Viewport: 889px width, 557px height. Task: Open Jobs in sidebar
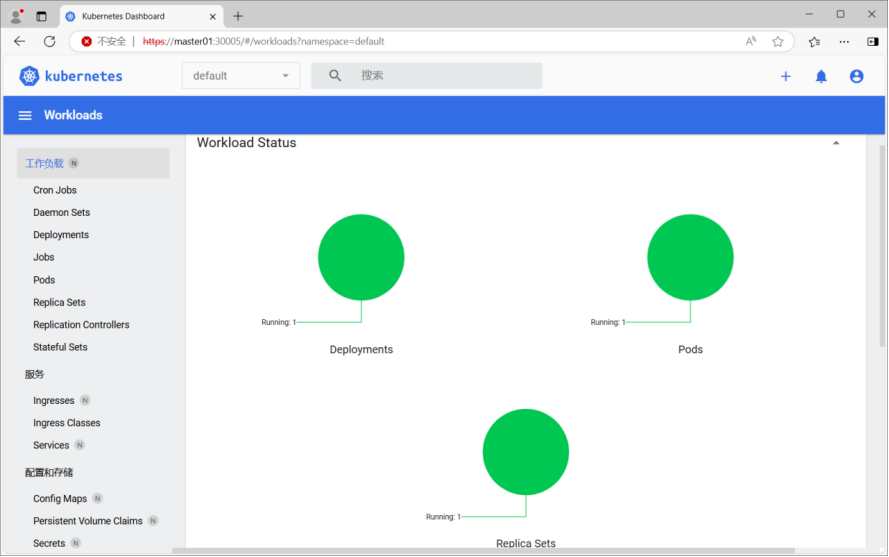tap(44, 258)
